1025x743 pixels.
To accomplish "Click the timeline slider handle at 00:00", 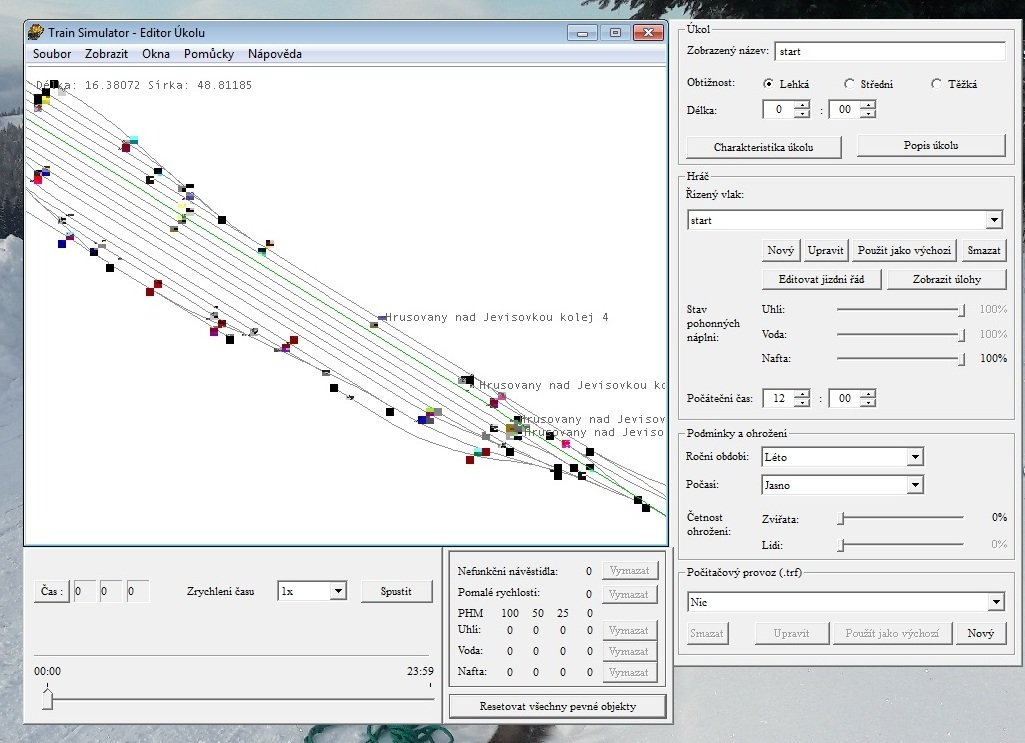I will tap(46, 699).
